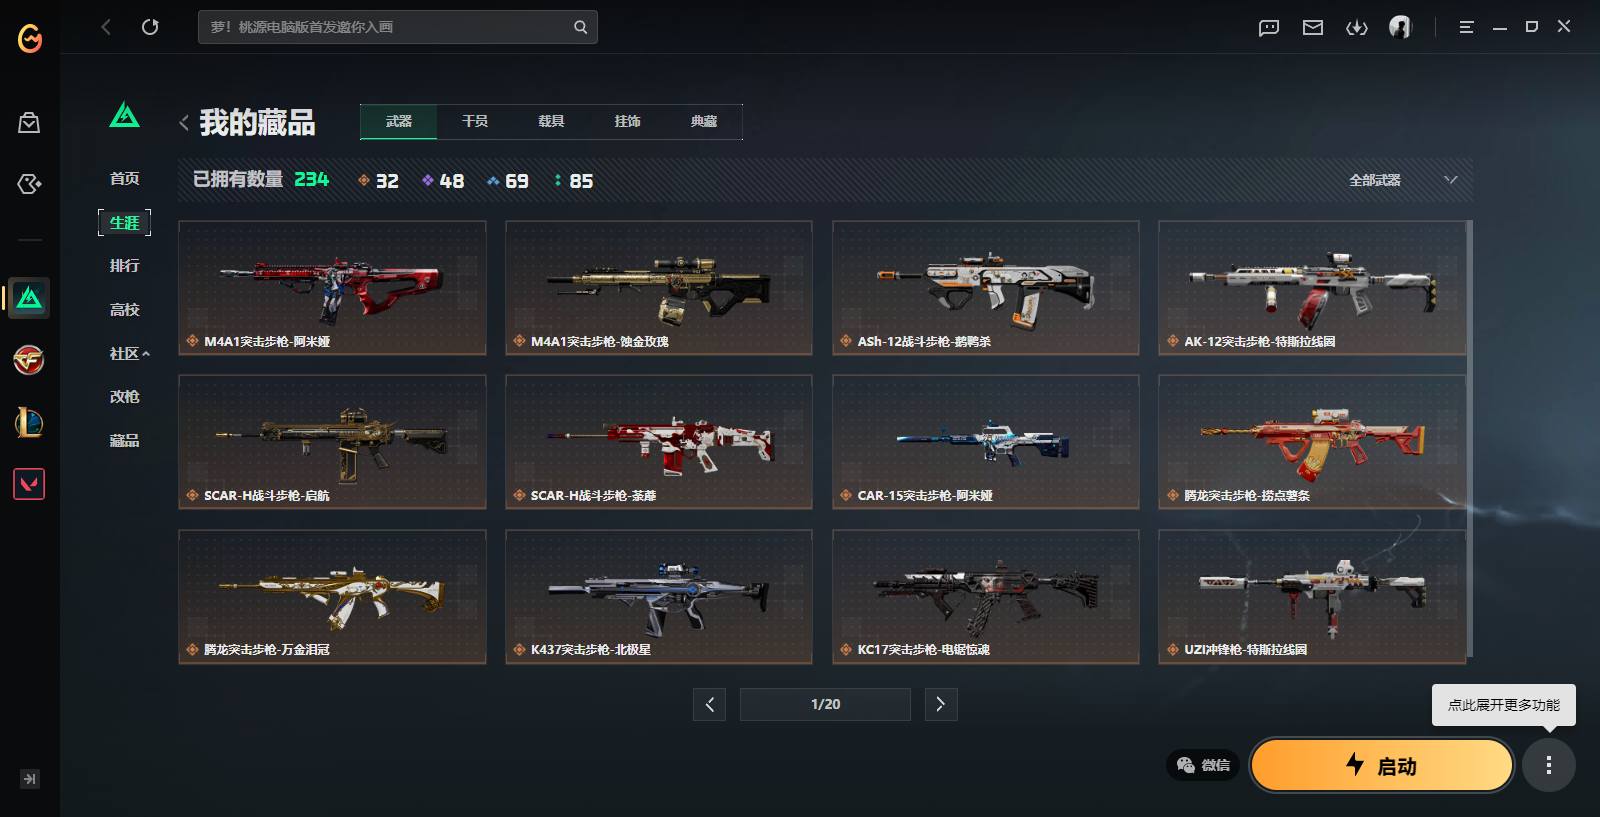
Task: Click the user avatar icon
Action: 1400,27
